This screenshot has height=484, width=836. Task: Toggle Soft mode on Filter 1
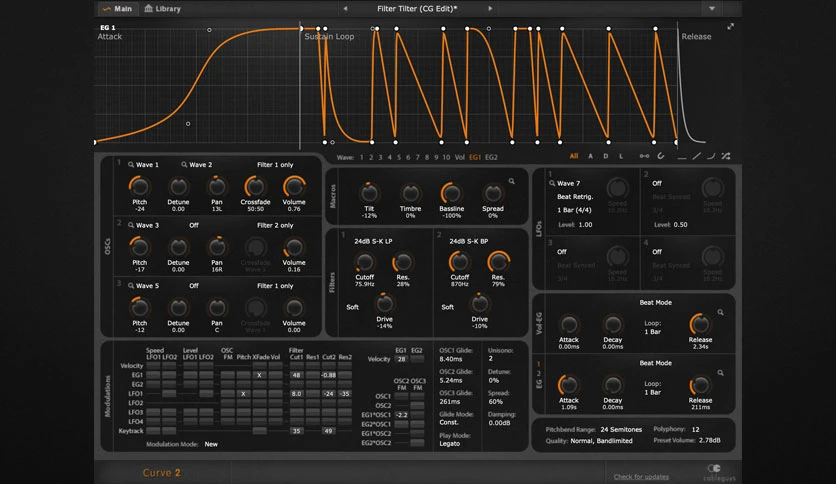coord(352,307)
